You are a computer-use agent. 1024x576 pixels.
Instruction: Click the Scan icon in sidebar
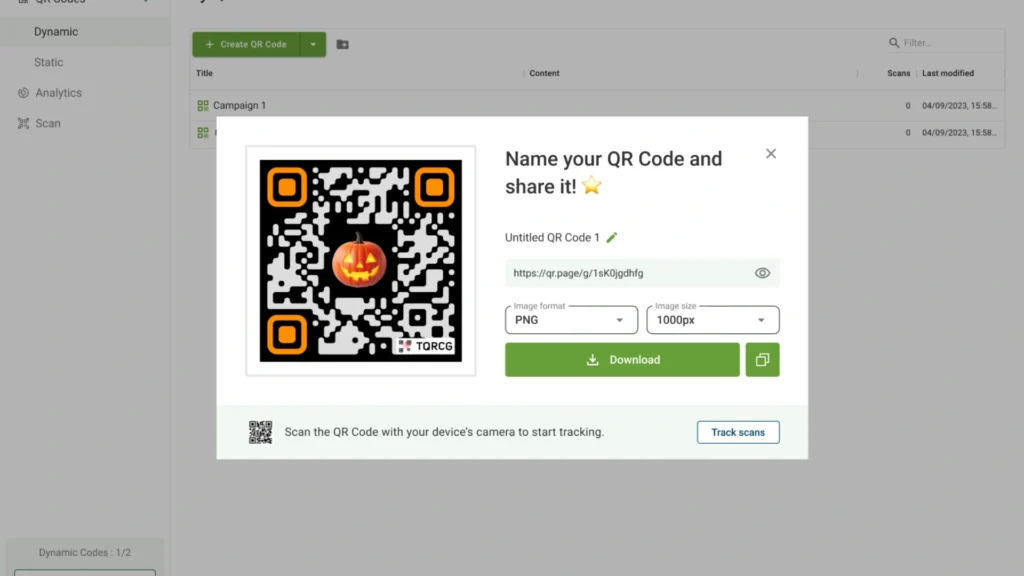click(x=23, y=124)
